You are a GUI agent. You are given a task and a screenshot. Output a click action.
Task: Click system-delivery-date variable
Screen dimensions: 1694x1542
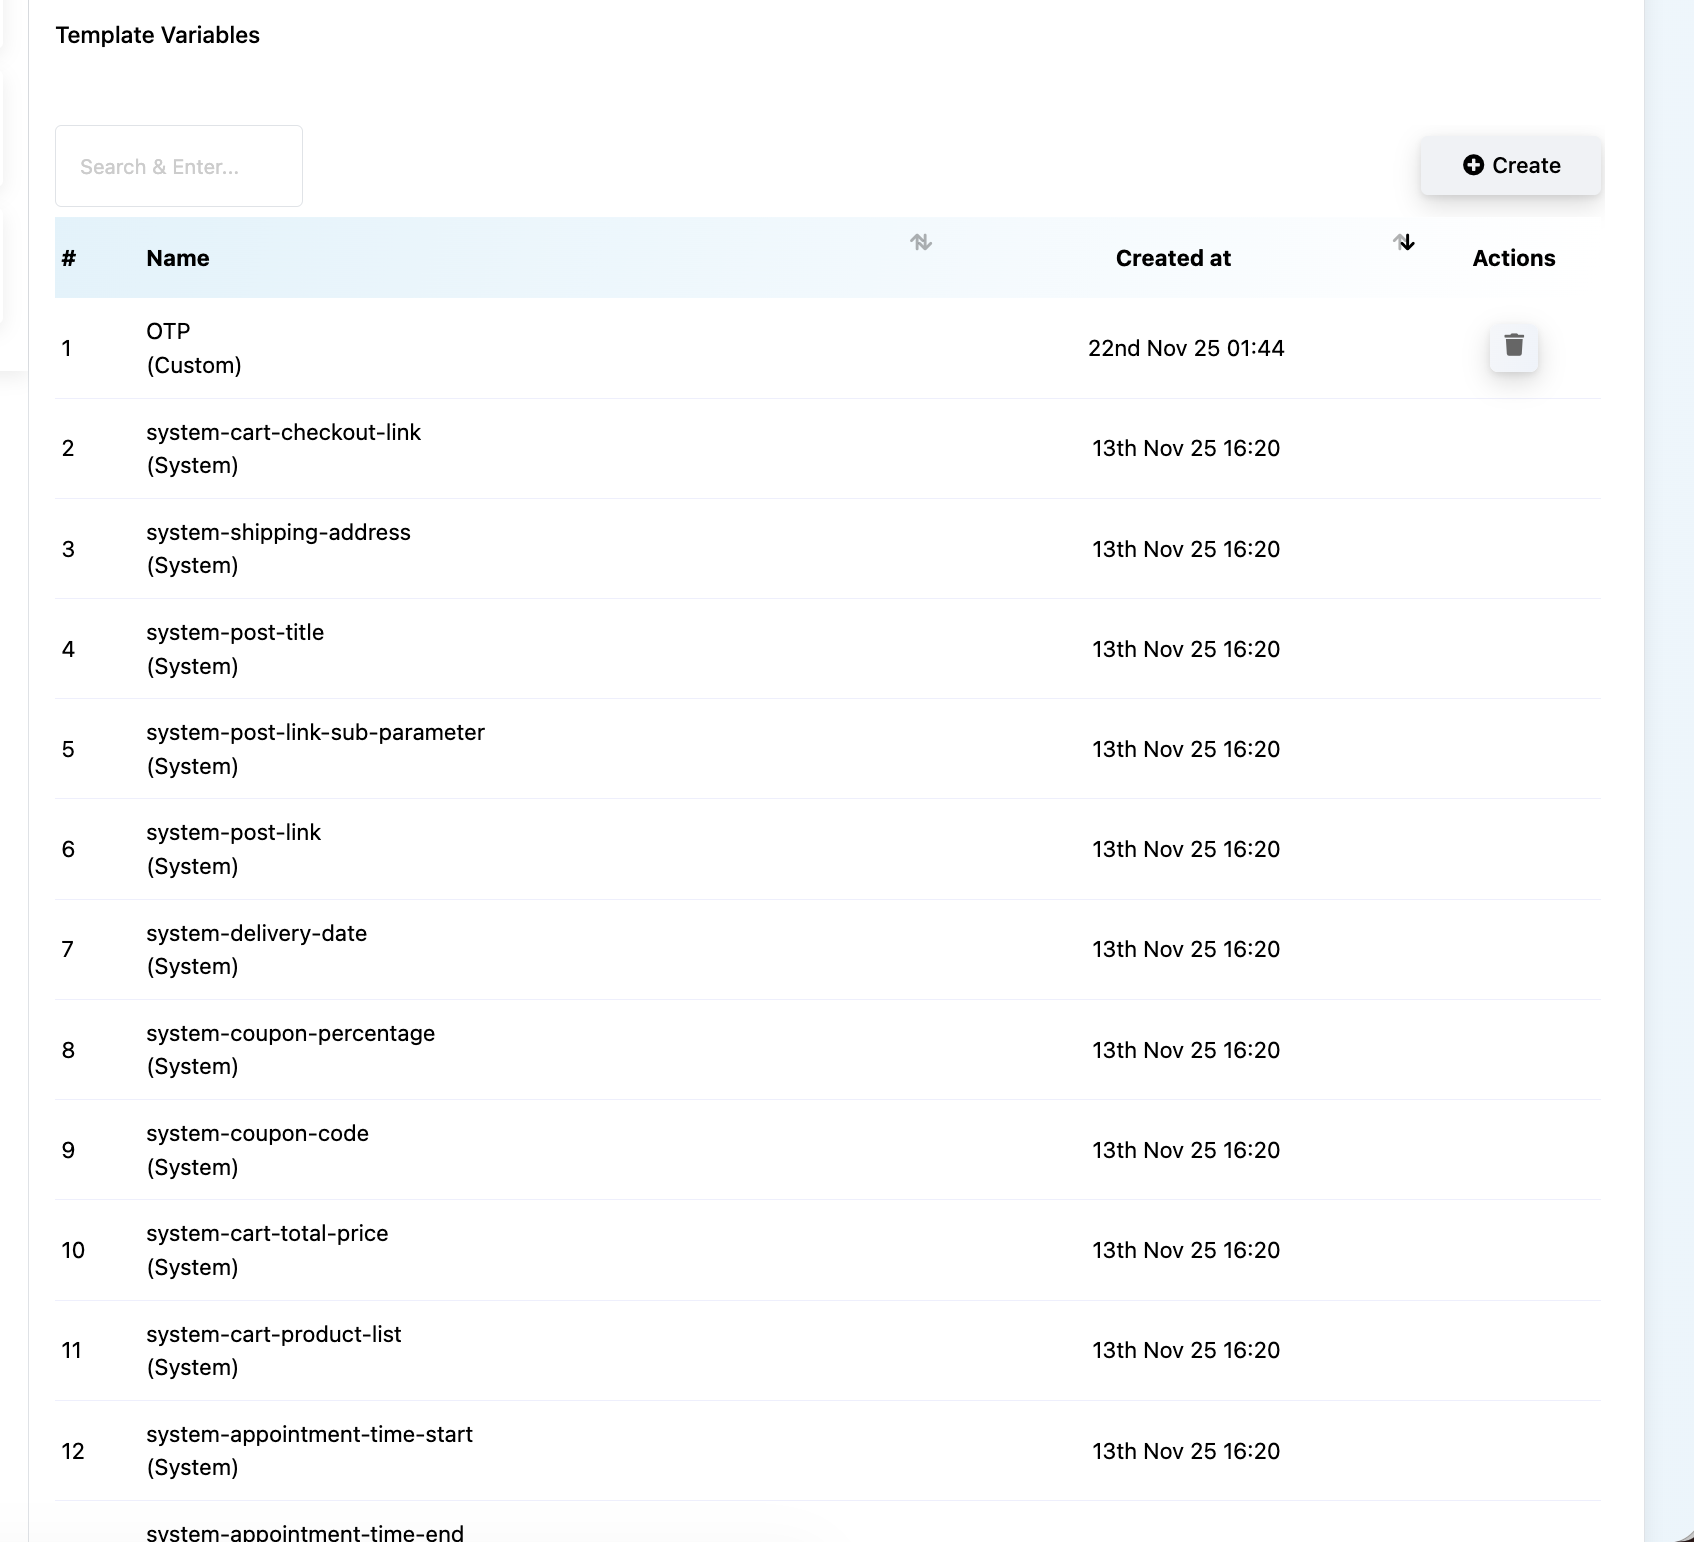256,934
